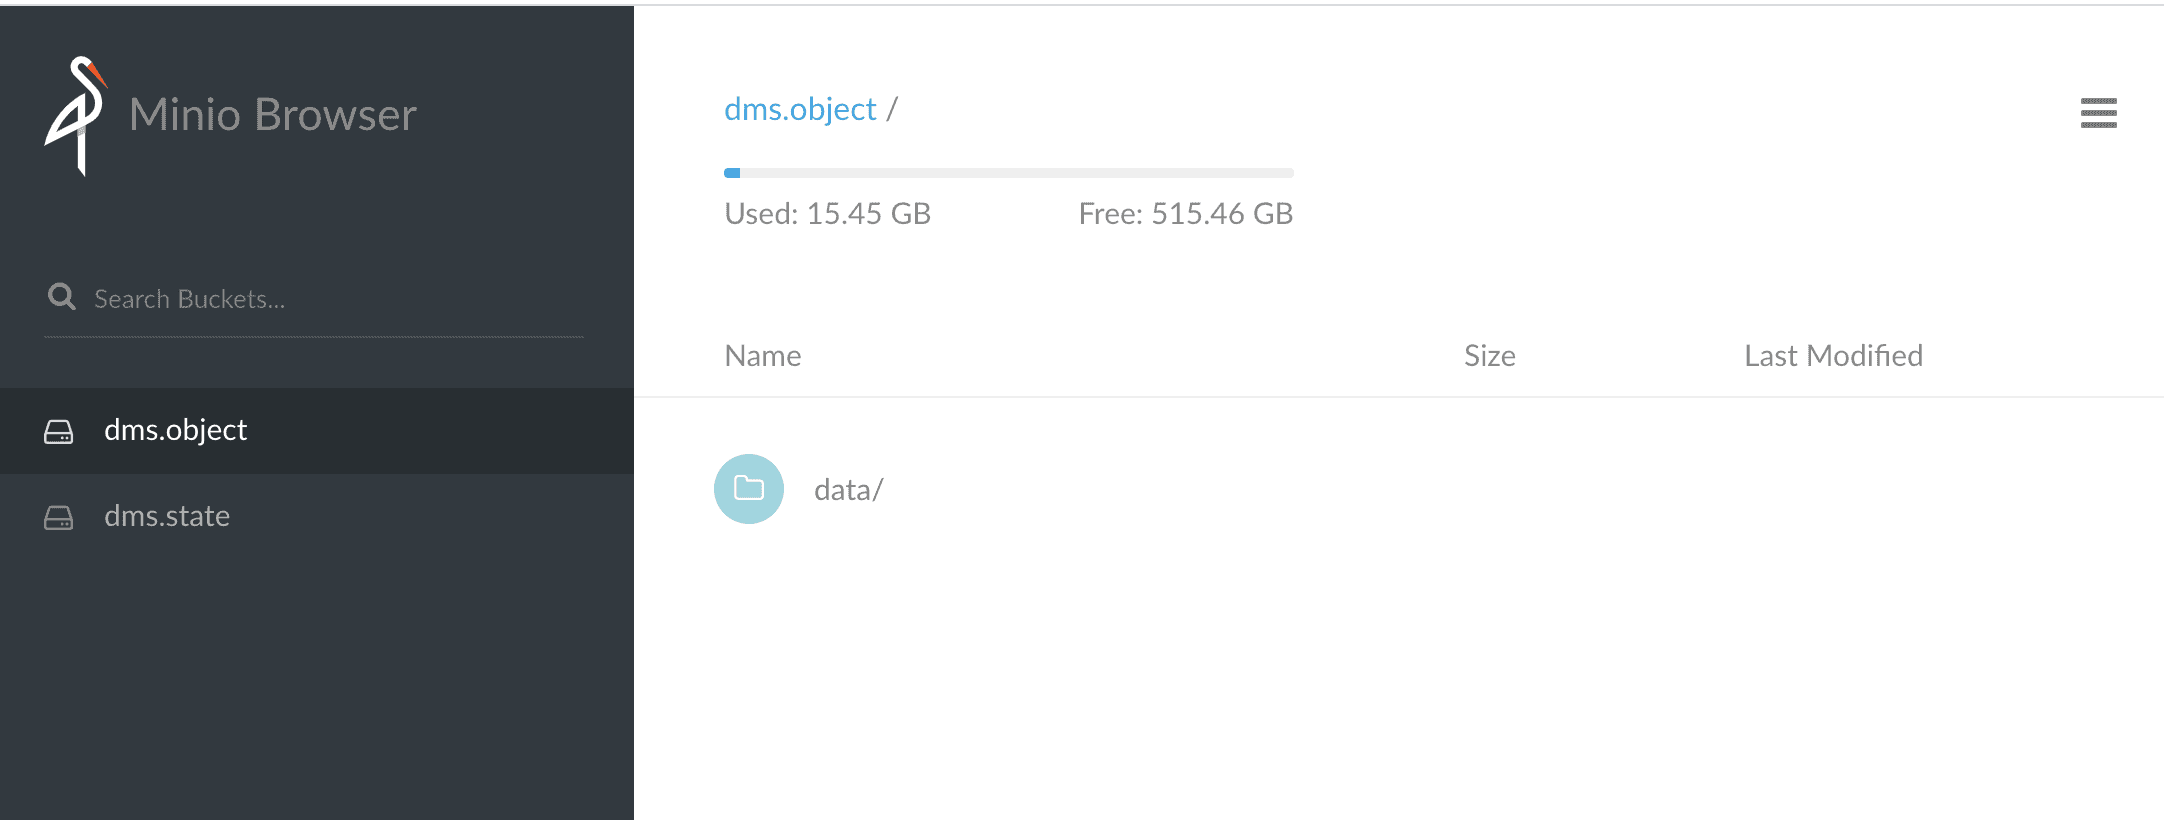Click the blue filled portion of storage bar
Viewport: 2164px width, 820px height.
point(732,173)
